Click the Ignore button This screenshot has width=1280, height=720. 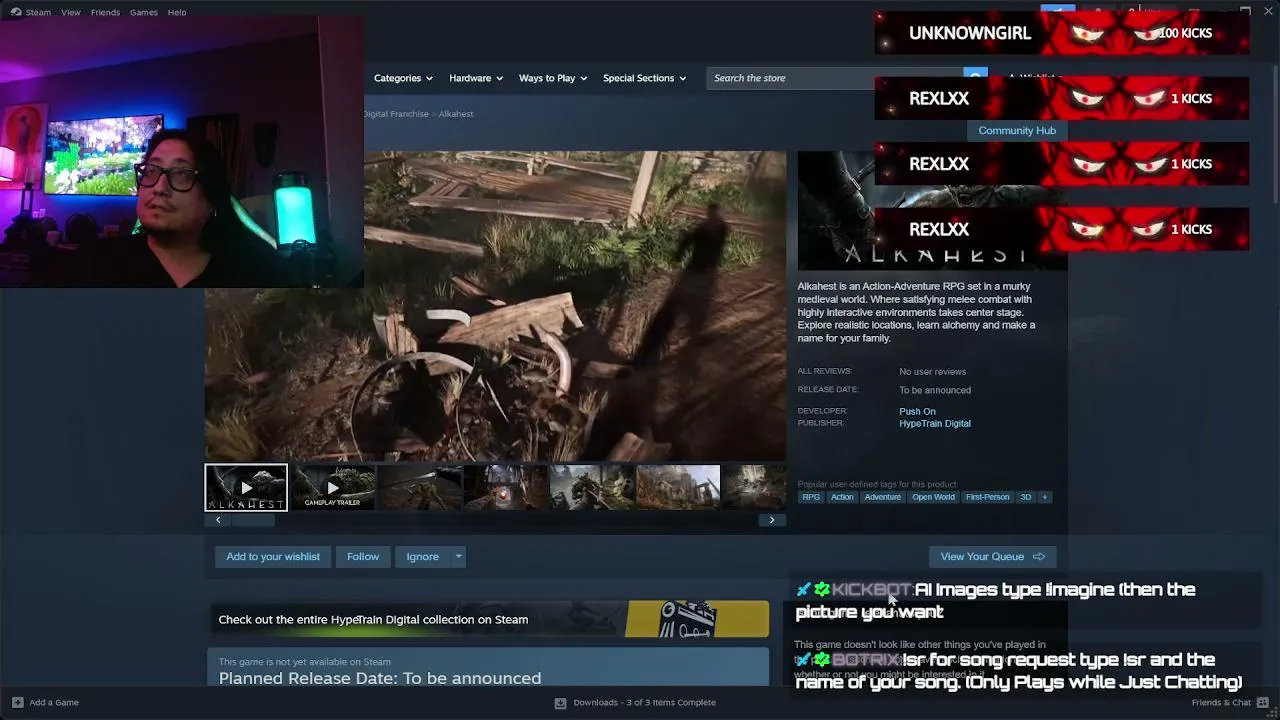coord(422,557)
